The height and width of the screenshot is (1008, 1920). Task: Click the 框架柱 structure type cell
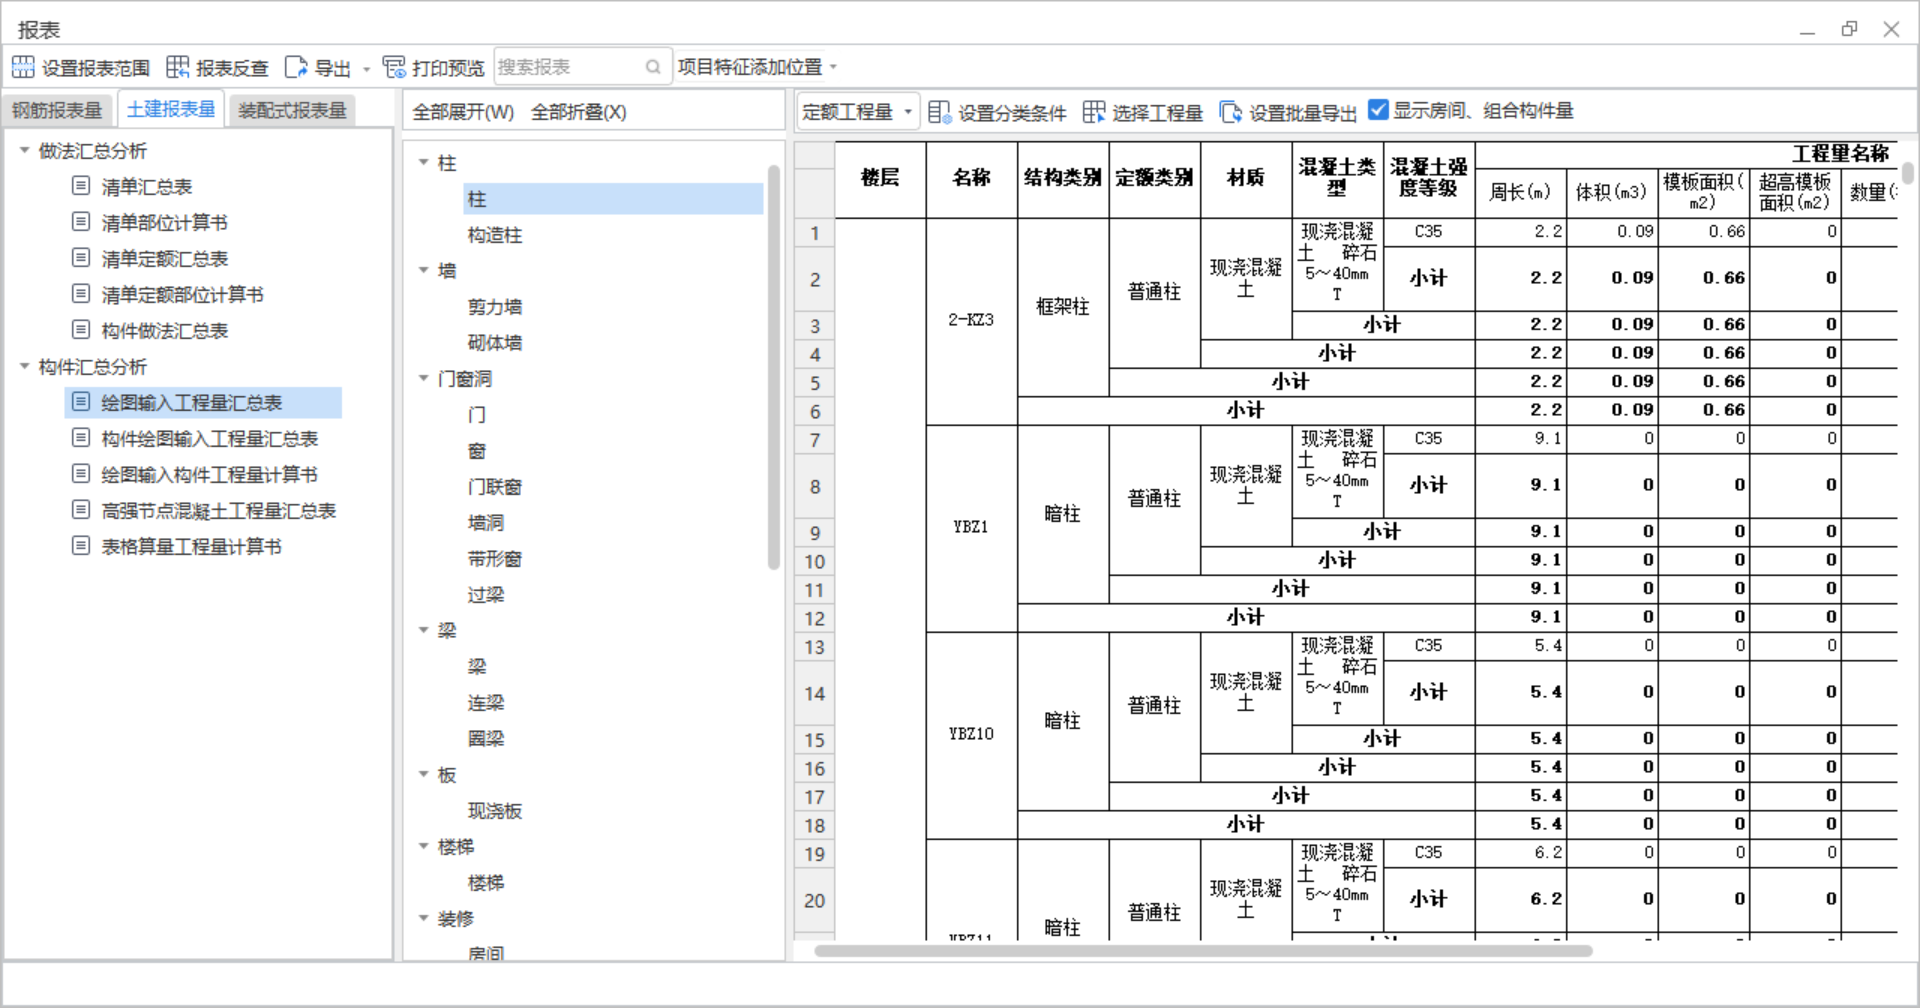pos(1063,307)
